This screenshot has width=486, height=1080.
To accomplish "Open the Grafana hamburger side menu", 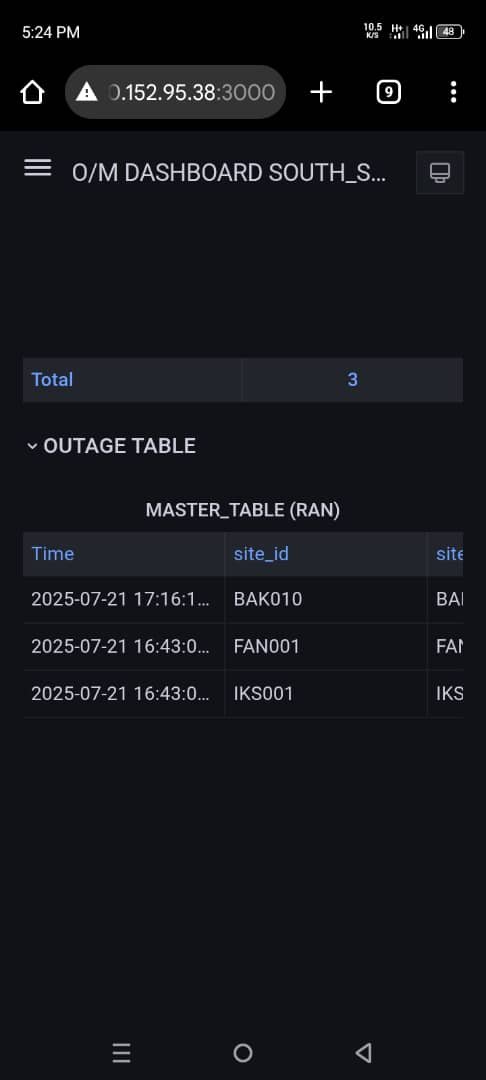I will (38, 167).
